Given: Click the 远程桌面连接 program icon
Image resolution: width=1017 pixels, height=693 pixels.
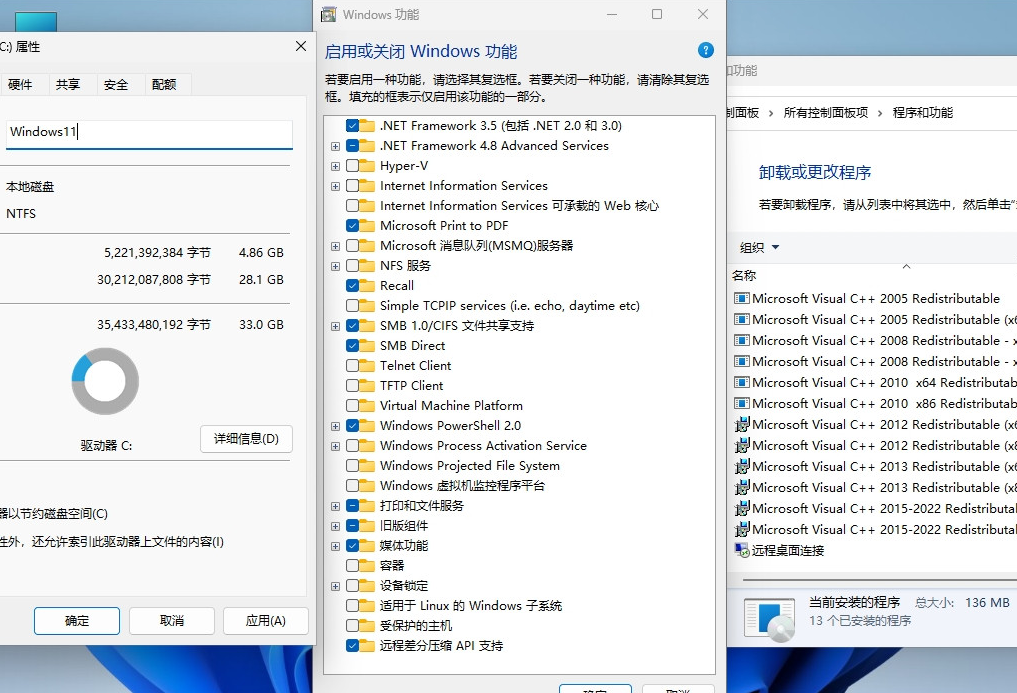Looking at the screenshot, I should click(741, 550).
